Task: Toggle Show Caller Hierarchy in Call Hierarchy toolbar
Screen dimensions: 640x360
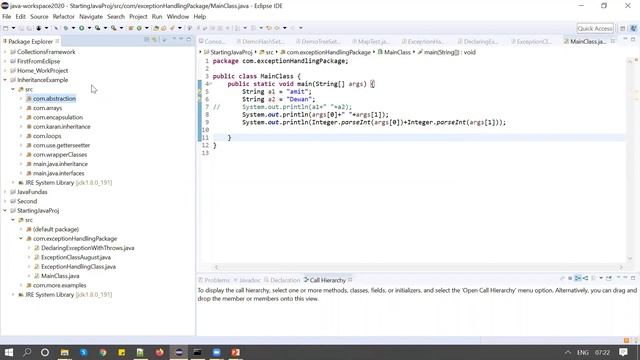Action: [578, 278]
